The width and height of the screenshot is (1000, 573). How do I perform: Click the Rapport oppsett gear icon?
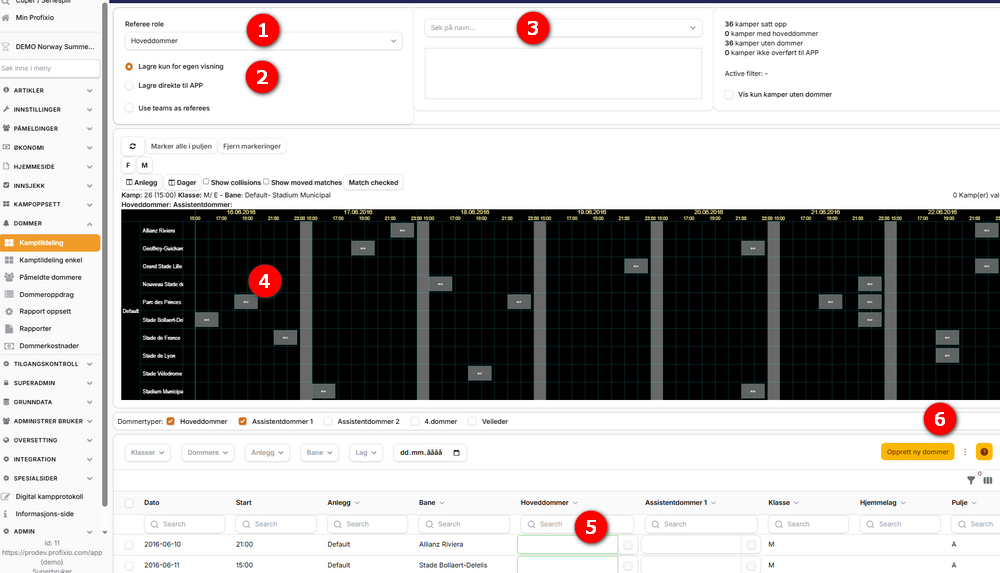click(9, 311)
